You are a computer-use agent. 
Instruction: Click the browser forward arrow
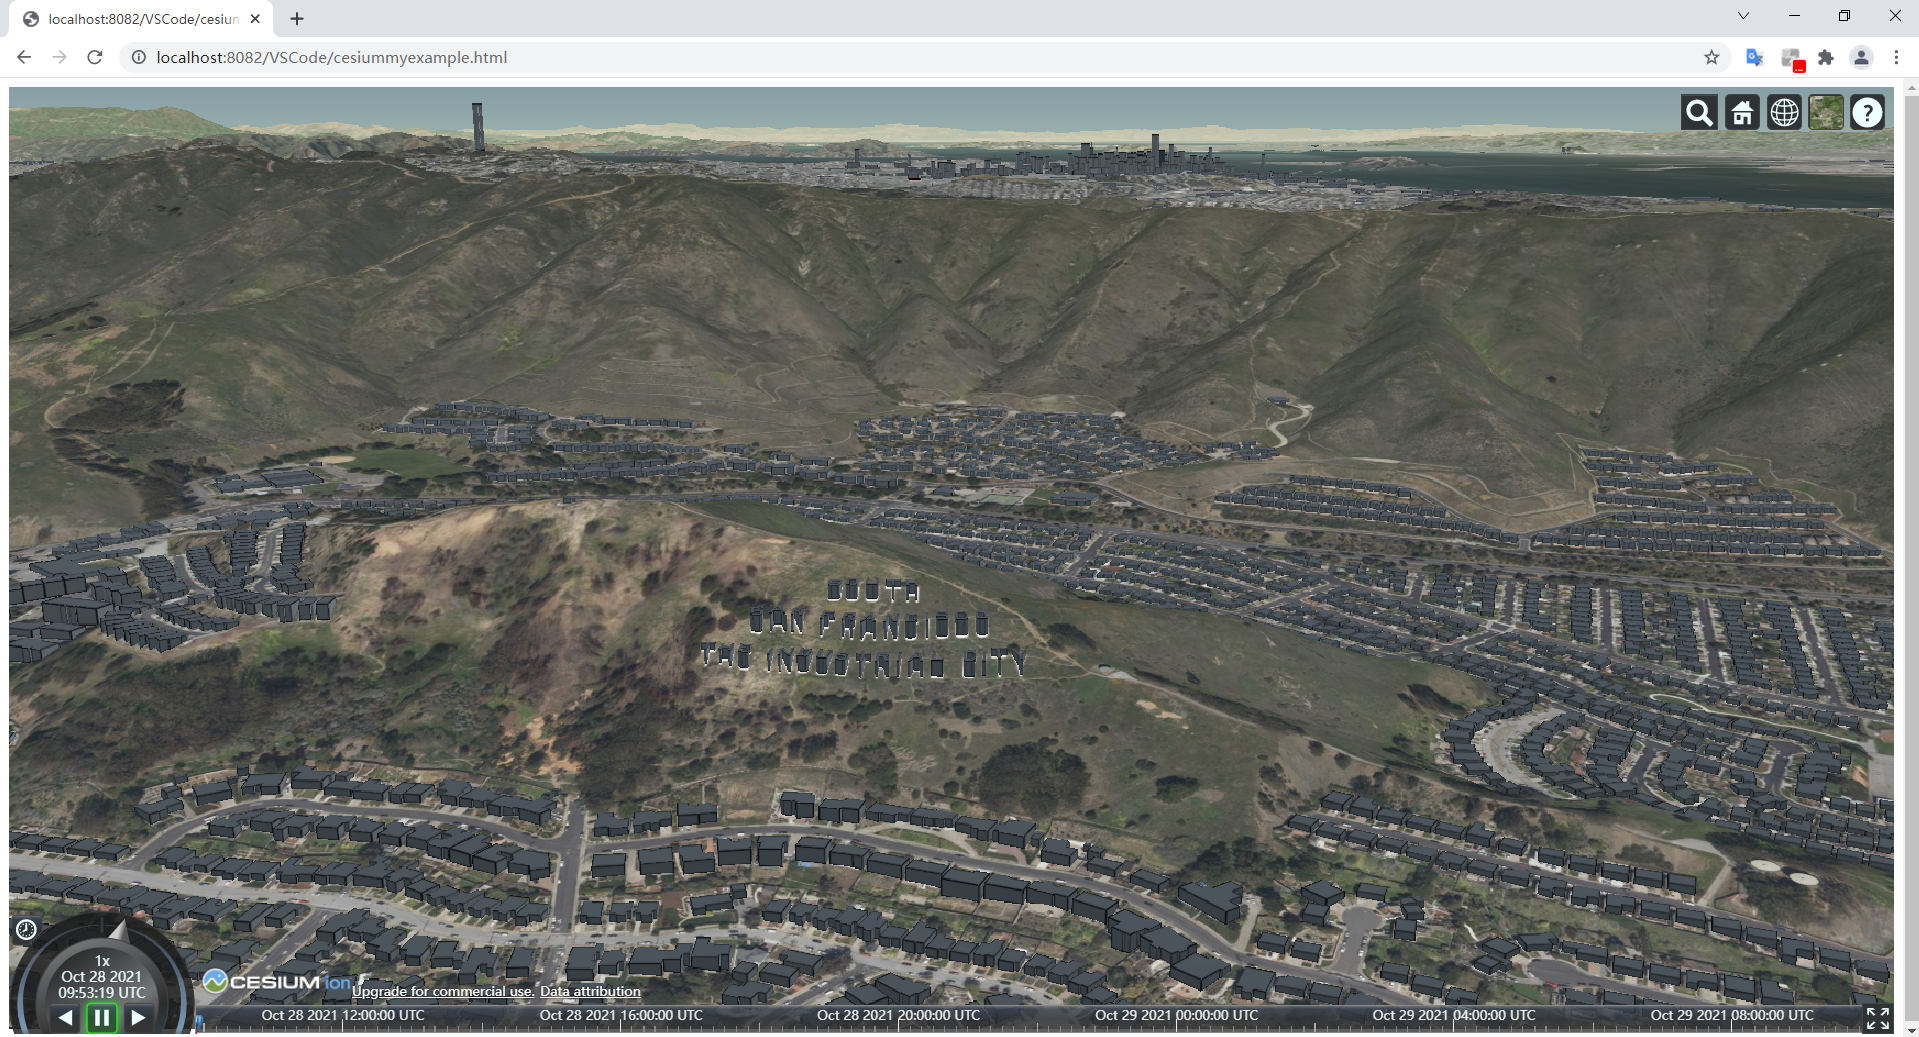click(x=59, y=57)
